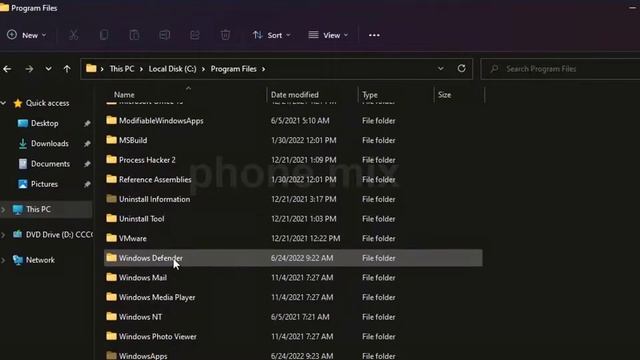
Task: Click the 6/24/2022 9:22 AM date cell
Action: (302, 258)
